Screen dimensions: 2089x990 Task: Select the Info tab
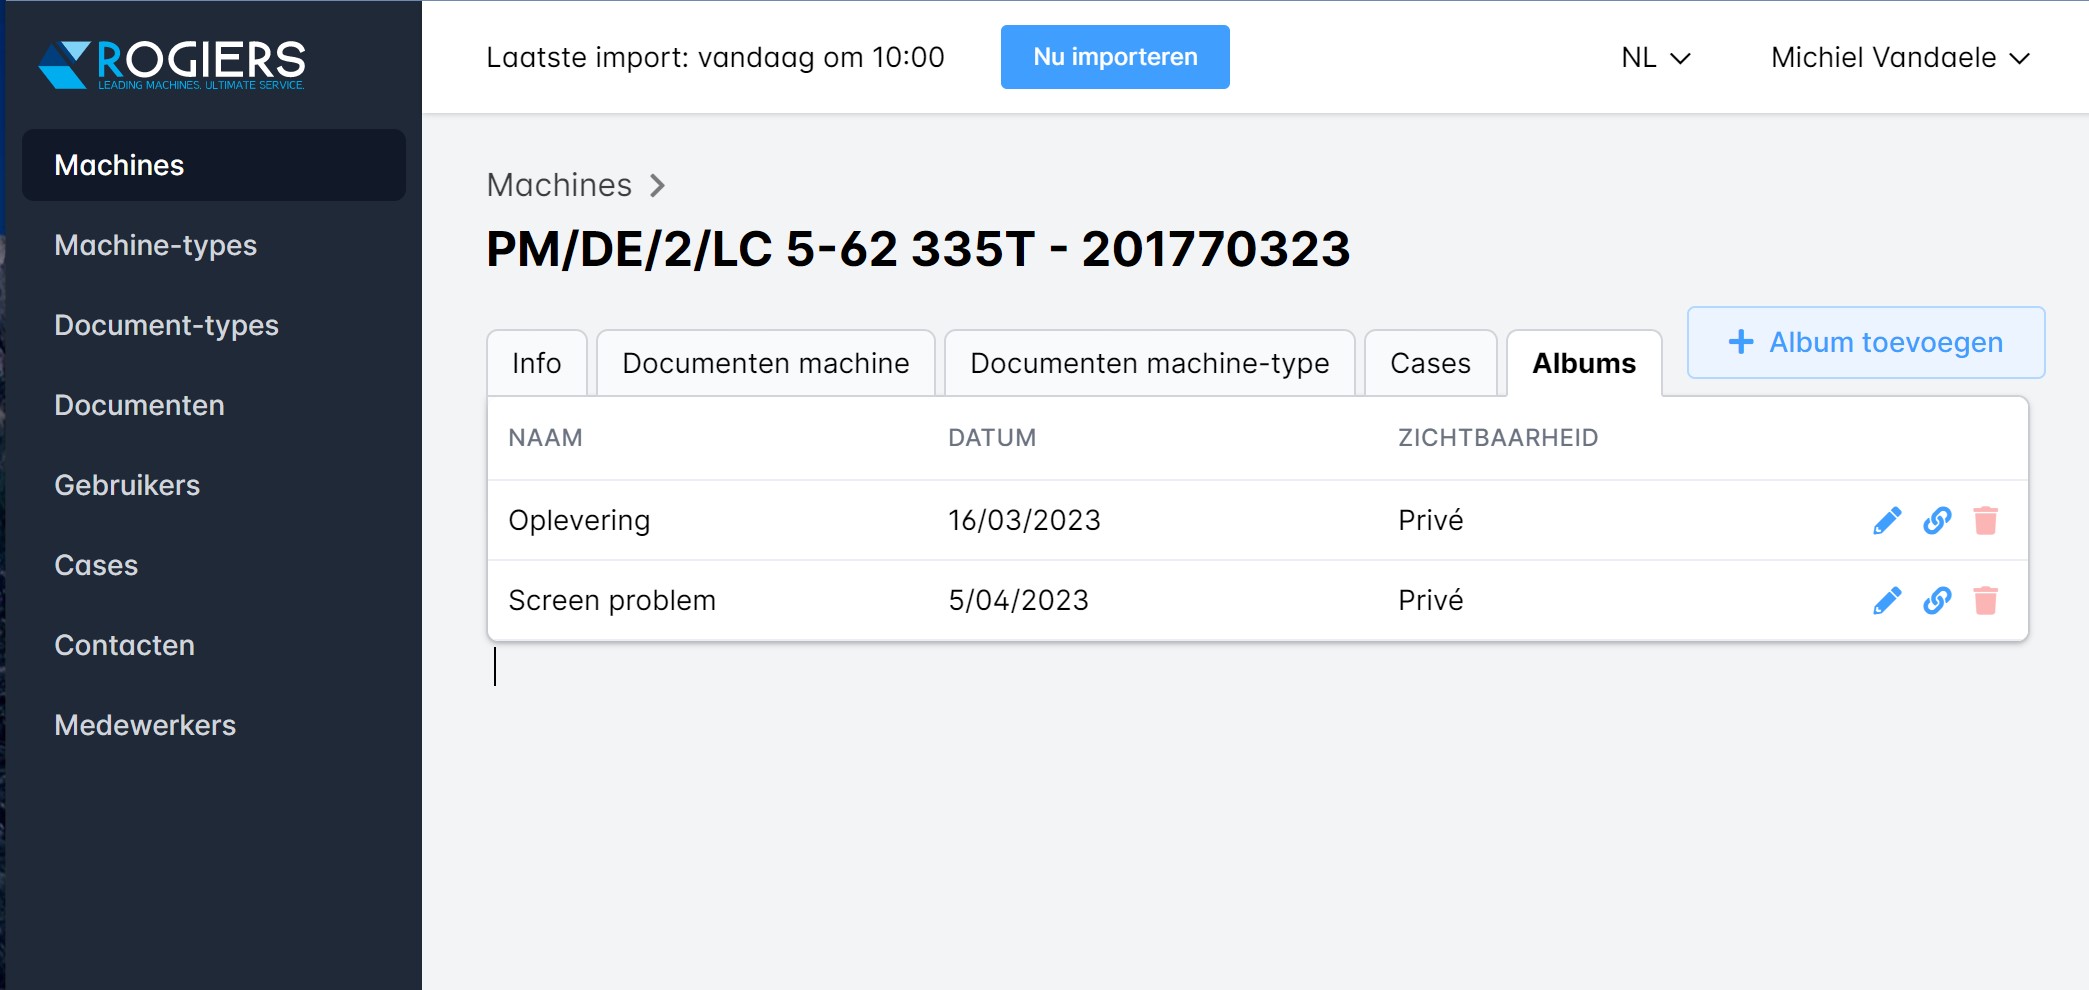click(x=536, y=362)
